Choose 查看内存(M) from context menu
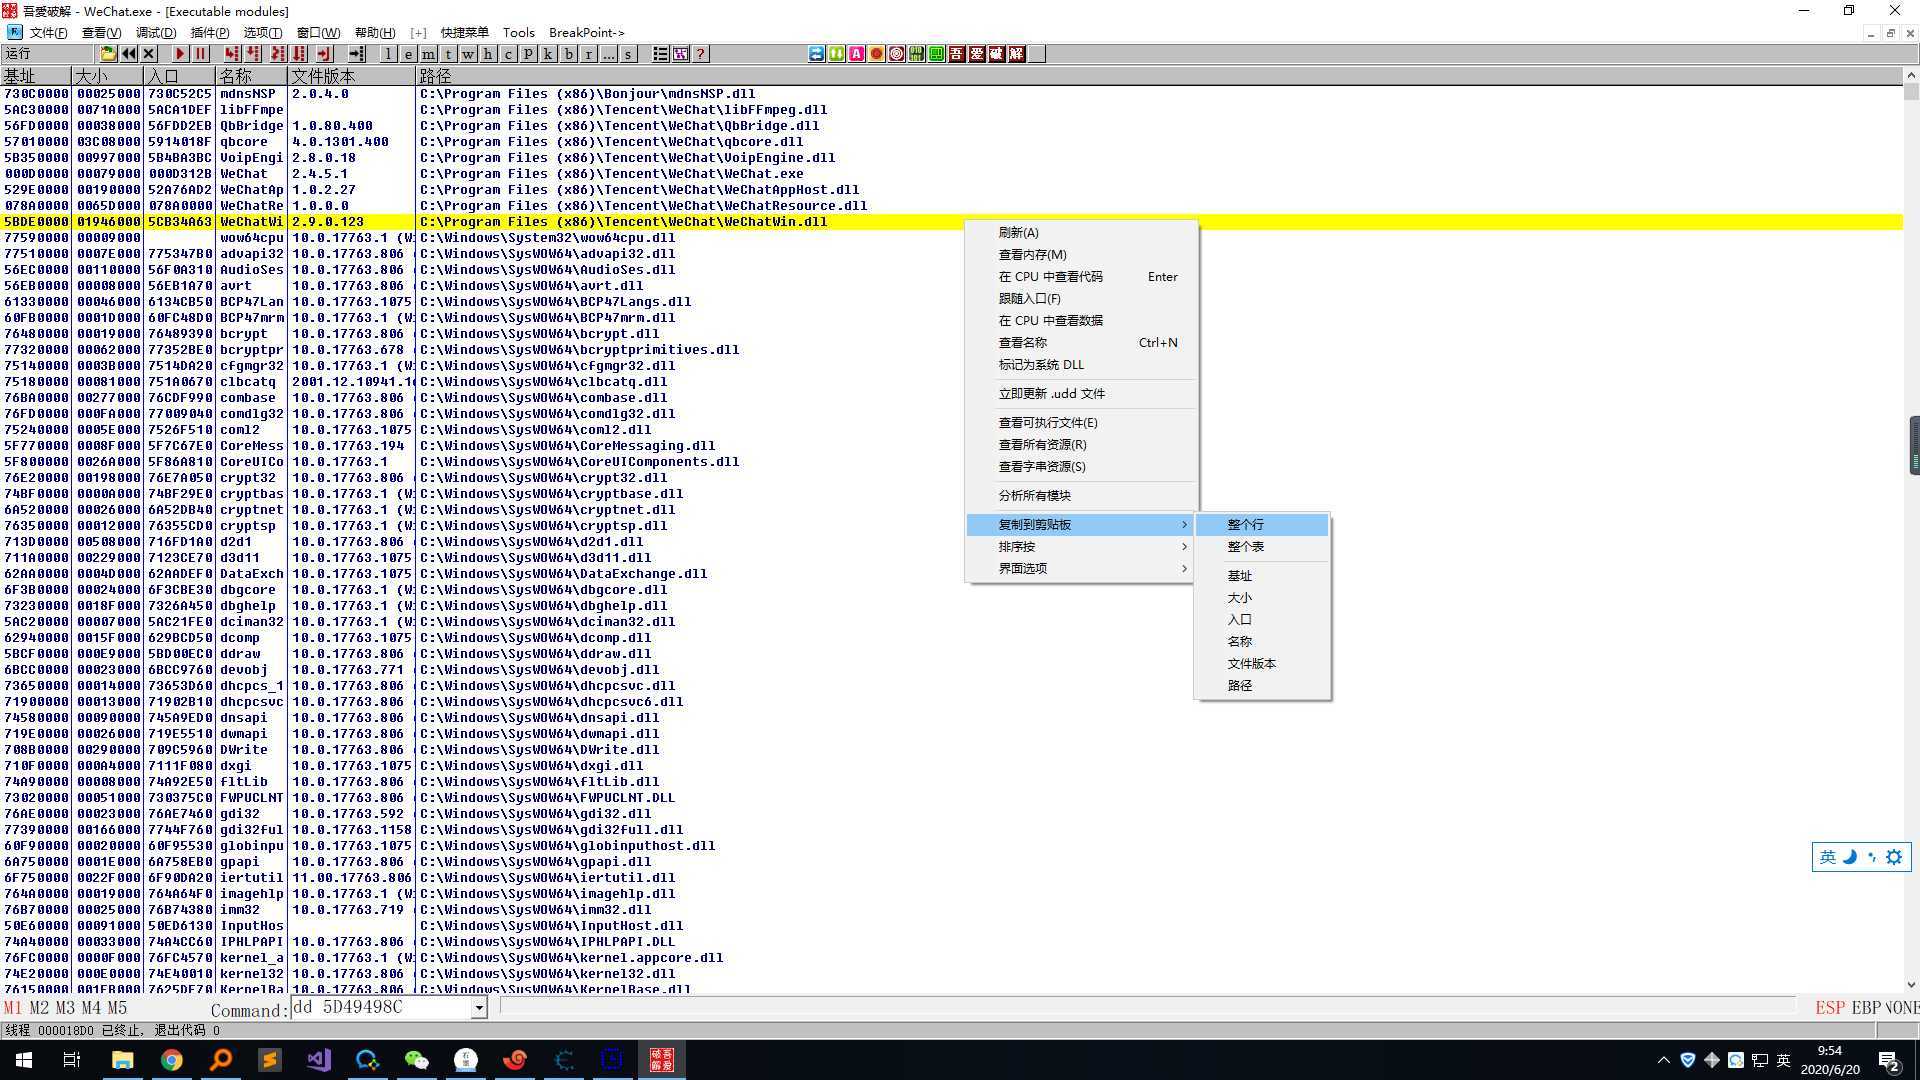Screen dimensions: 1920x1080 [1082, 255]
